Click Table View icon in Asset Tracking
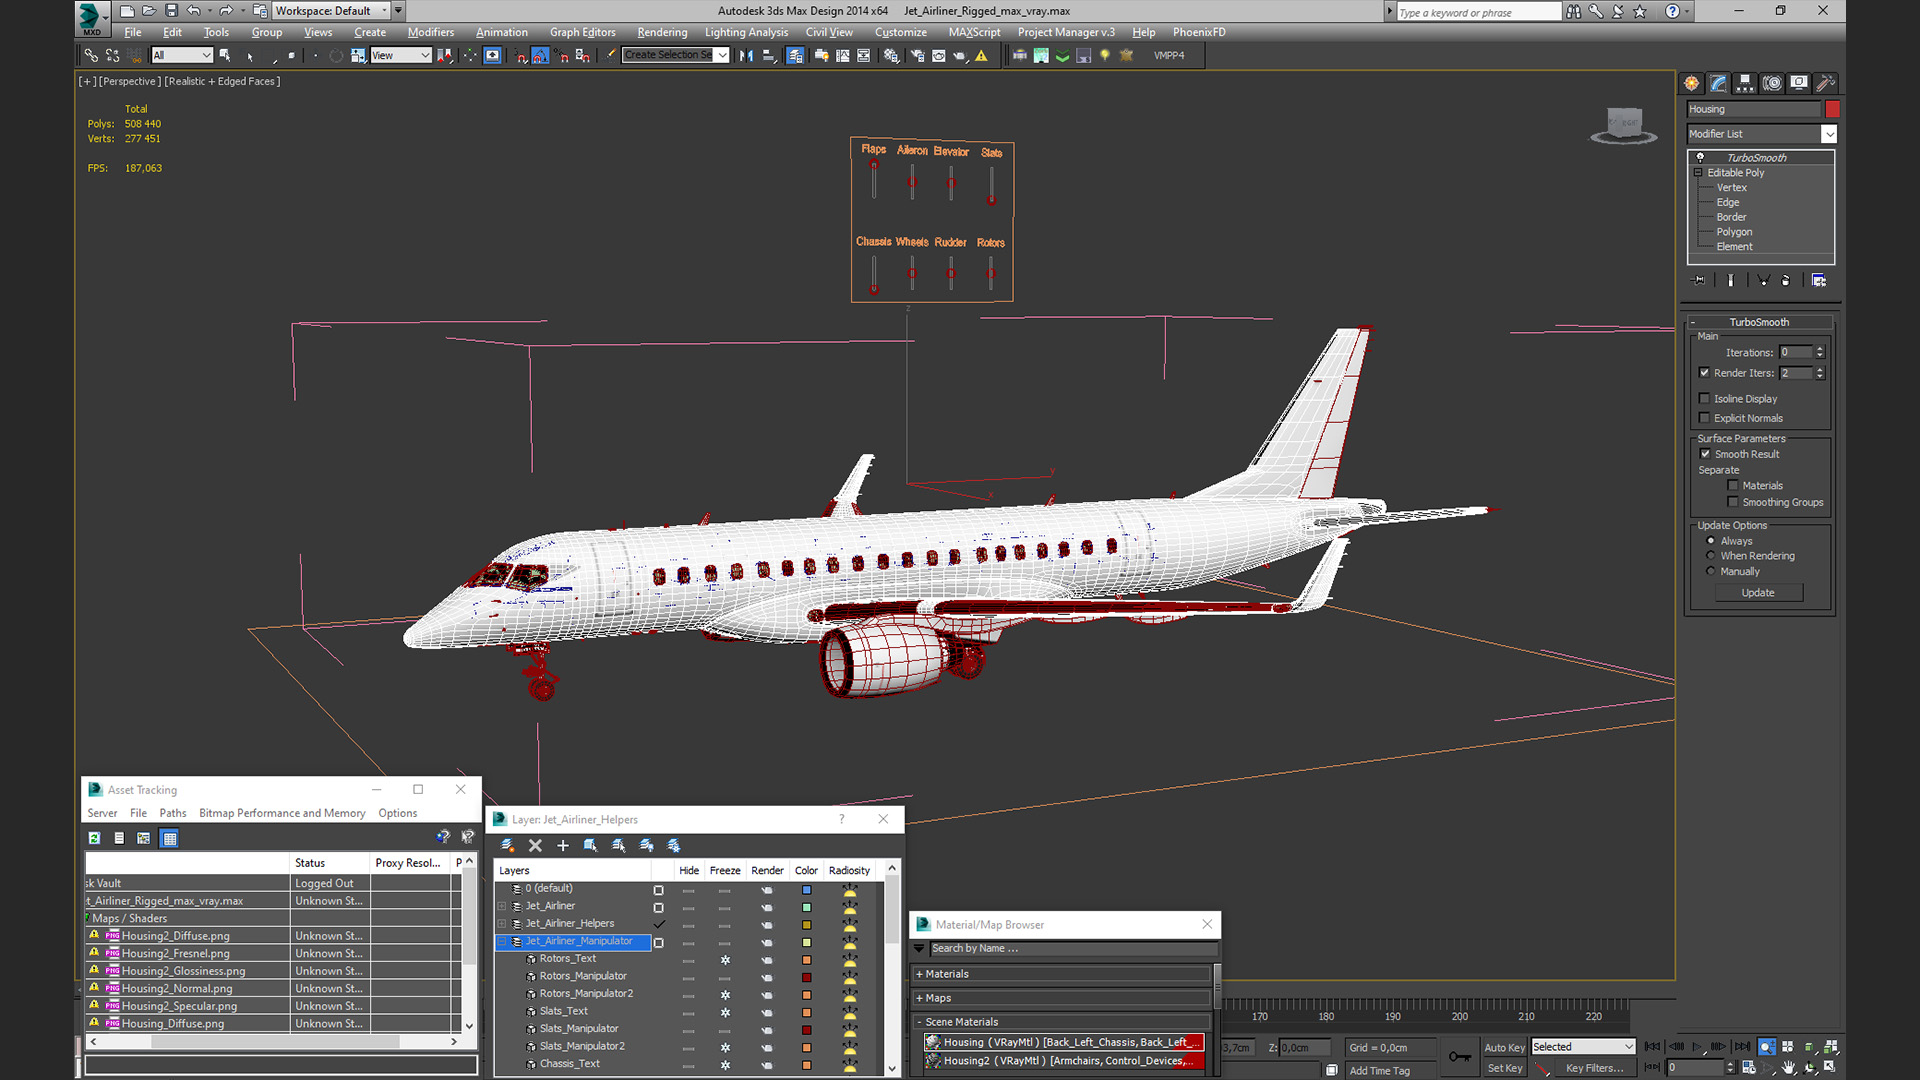This screenshot has height=1080, width=1920. (170, 838)
